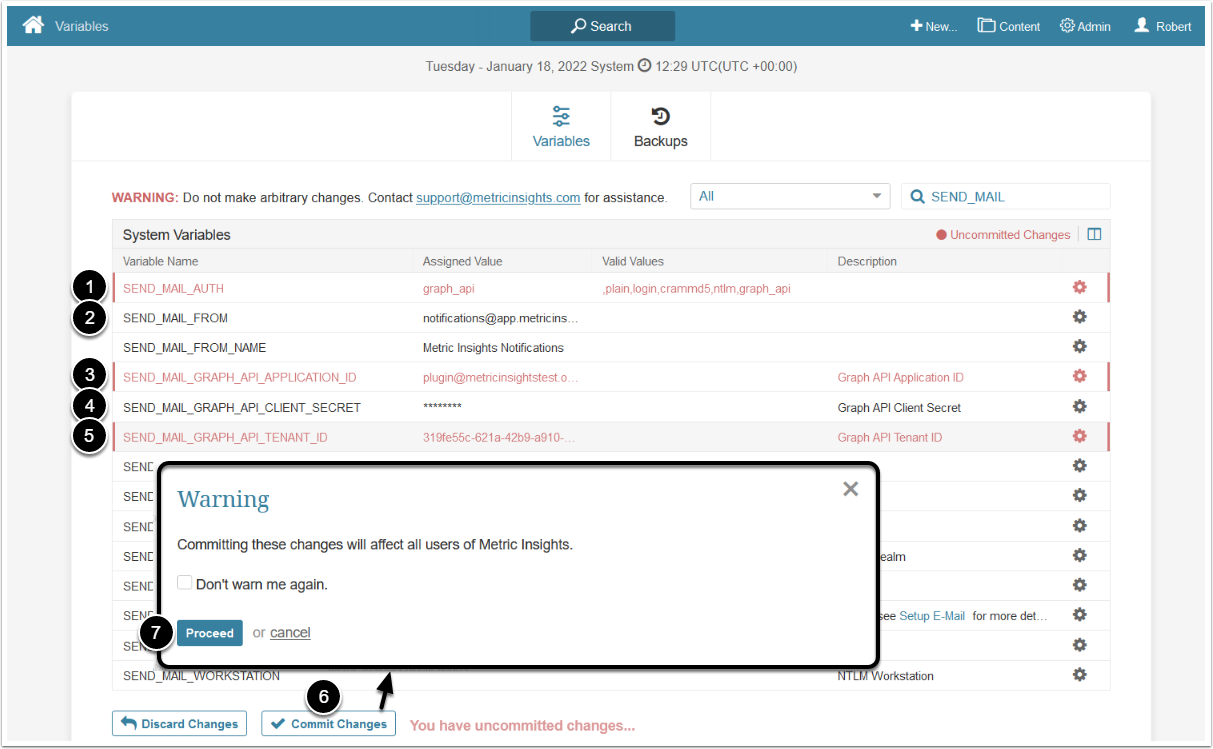Click the Variable Name column header
This screenshot has height=749, width=1213.
pyautogui.click(x=160, y=261)
